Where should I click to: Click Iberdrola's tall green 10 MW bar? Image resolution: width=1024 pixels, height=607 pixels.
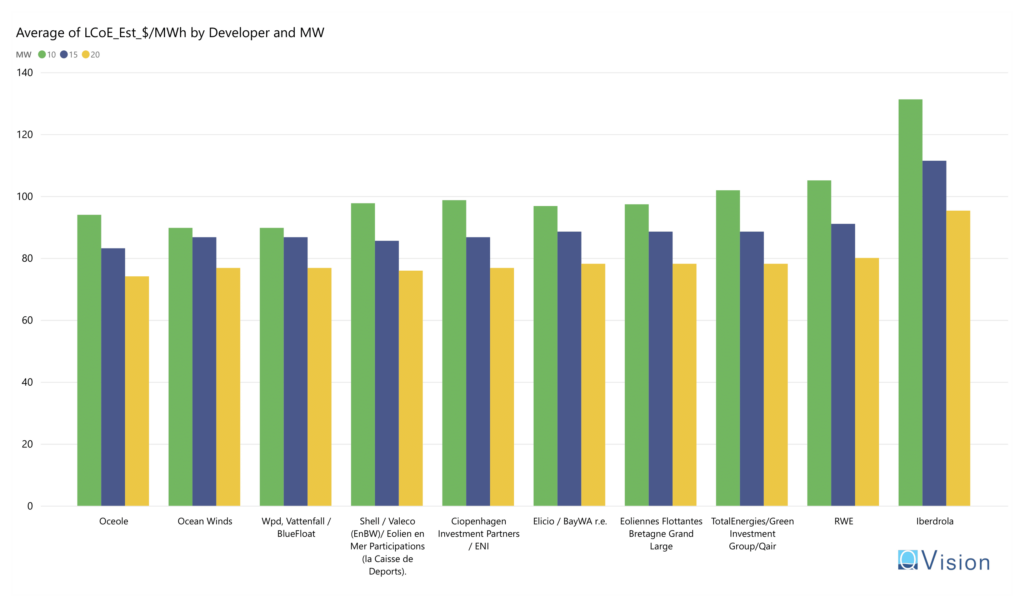[x=910, y=303]
